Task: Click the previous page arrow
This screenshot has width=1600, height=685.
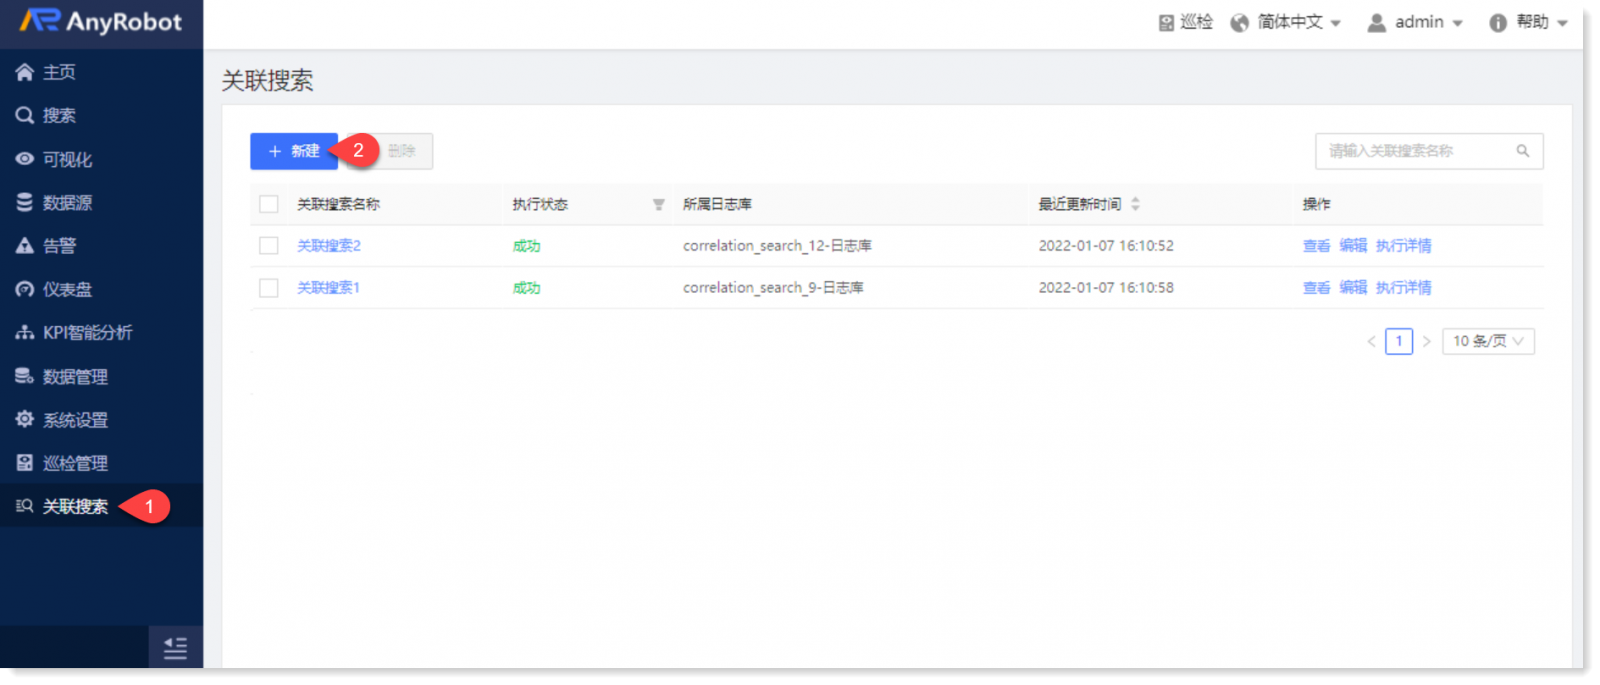Action: click(1371, 341)
